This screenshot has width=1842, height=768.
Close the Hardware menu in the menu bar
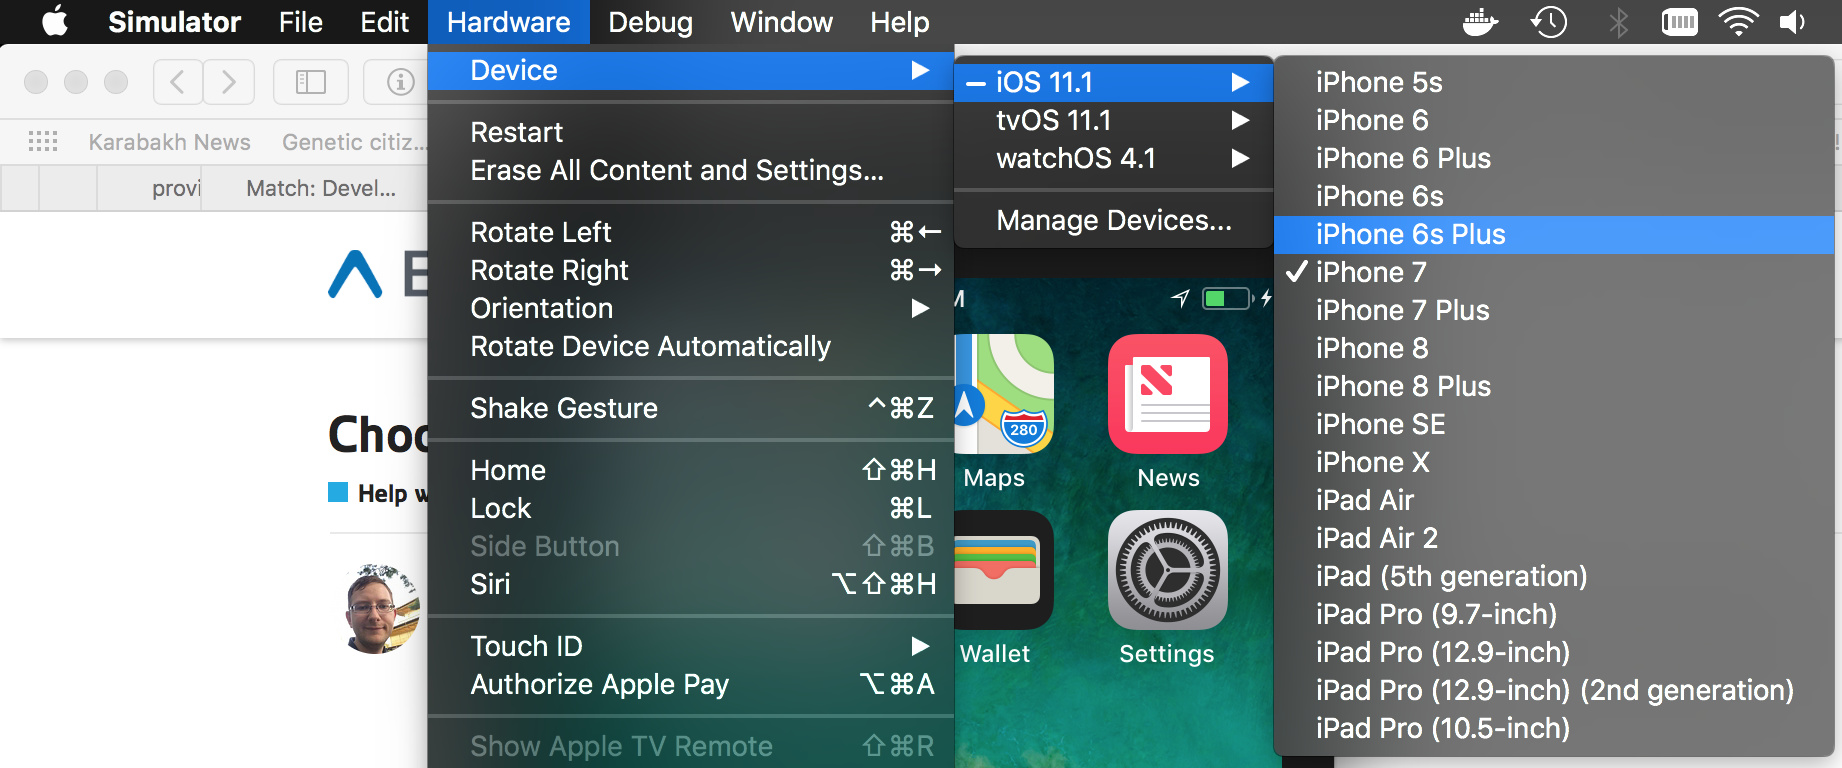[508, 22]
